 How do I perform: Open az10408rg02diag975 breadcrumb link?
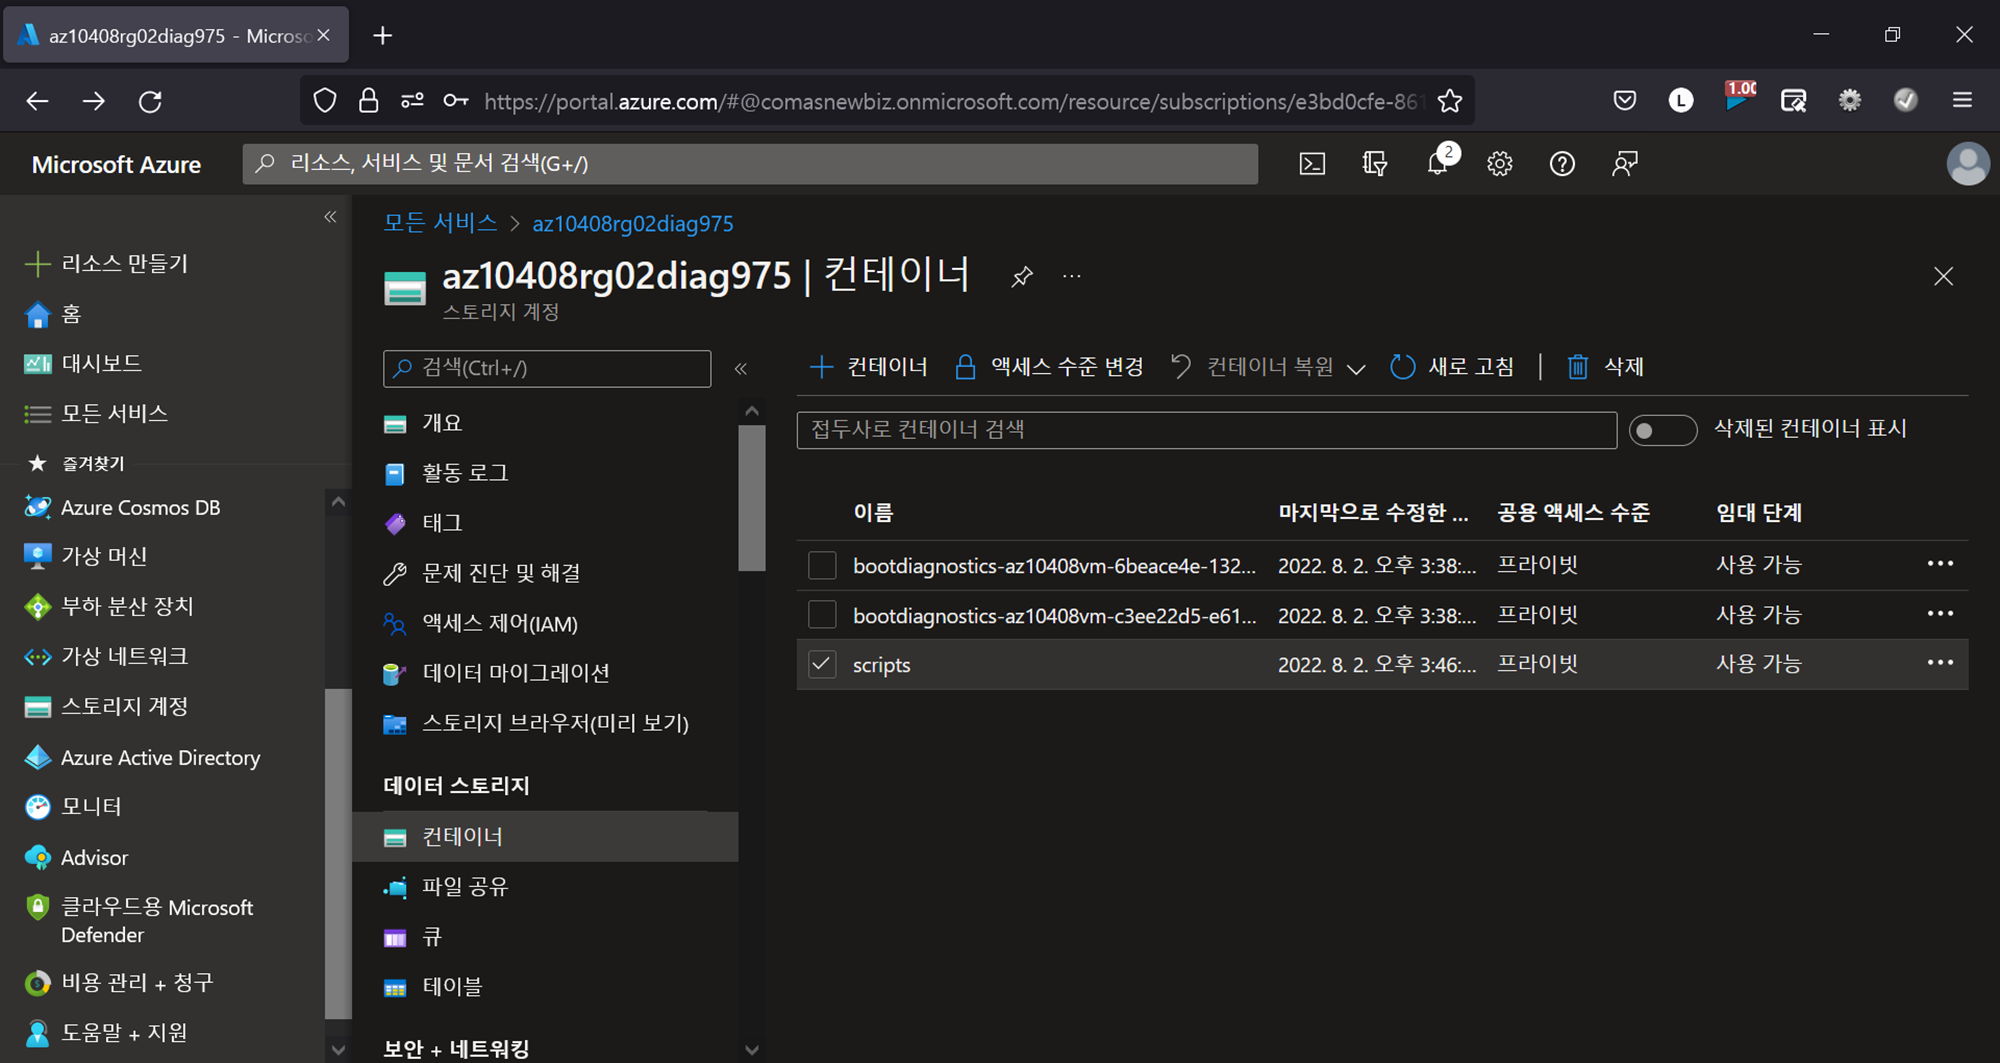point(633,224)
